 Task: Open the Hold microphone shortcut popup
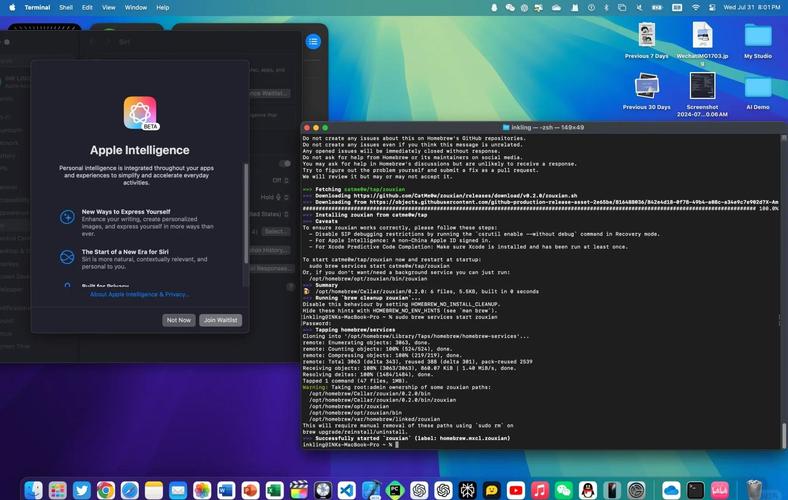tap(274, 197)
